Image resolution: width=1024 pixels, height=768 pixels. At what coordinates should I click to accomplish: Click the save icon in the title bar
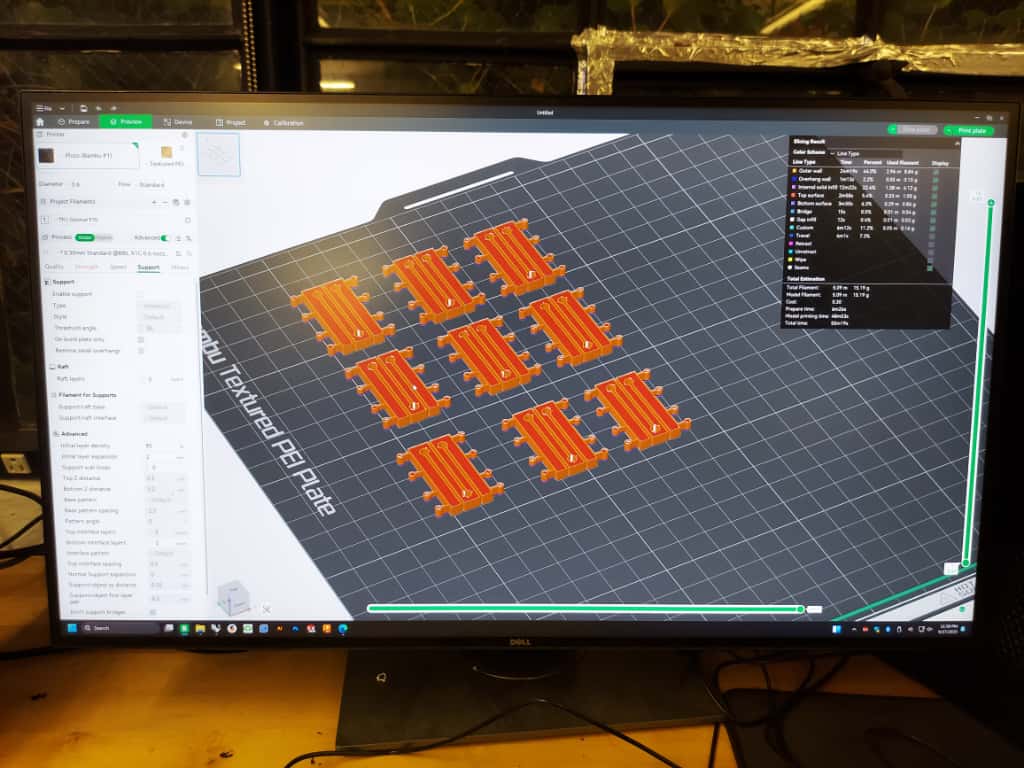tap(84, 108)
